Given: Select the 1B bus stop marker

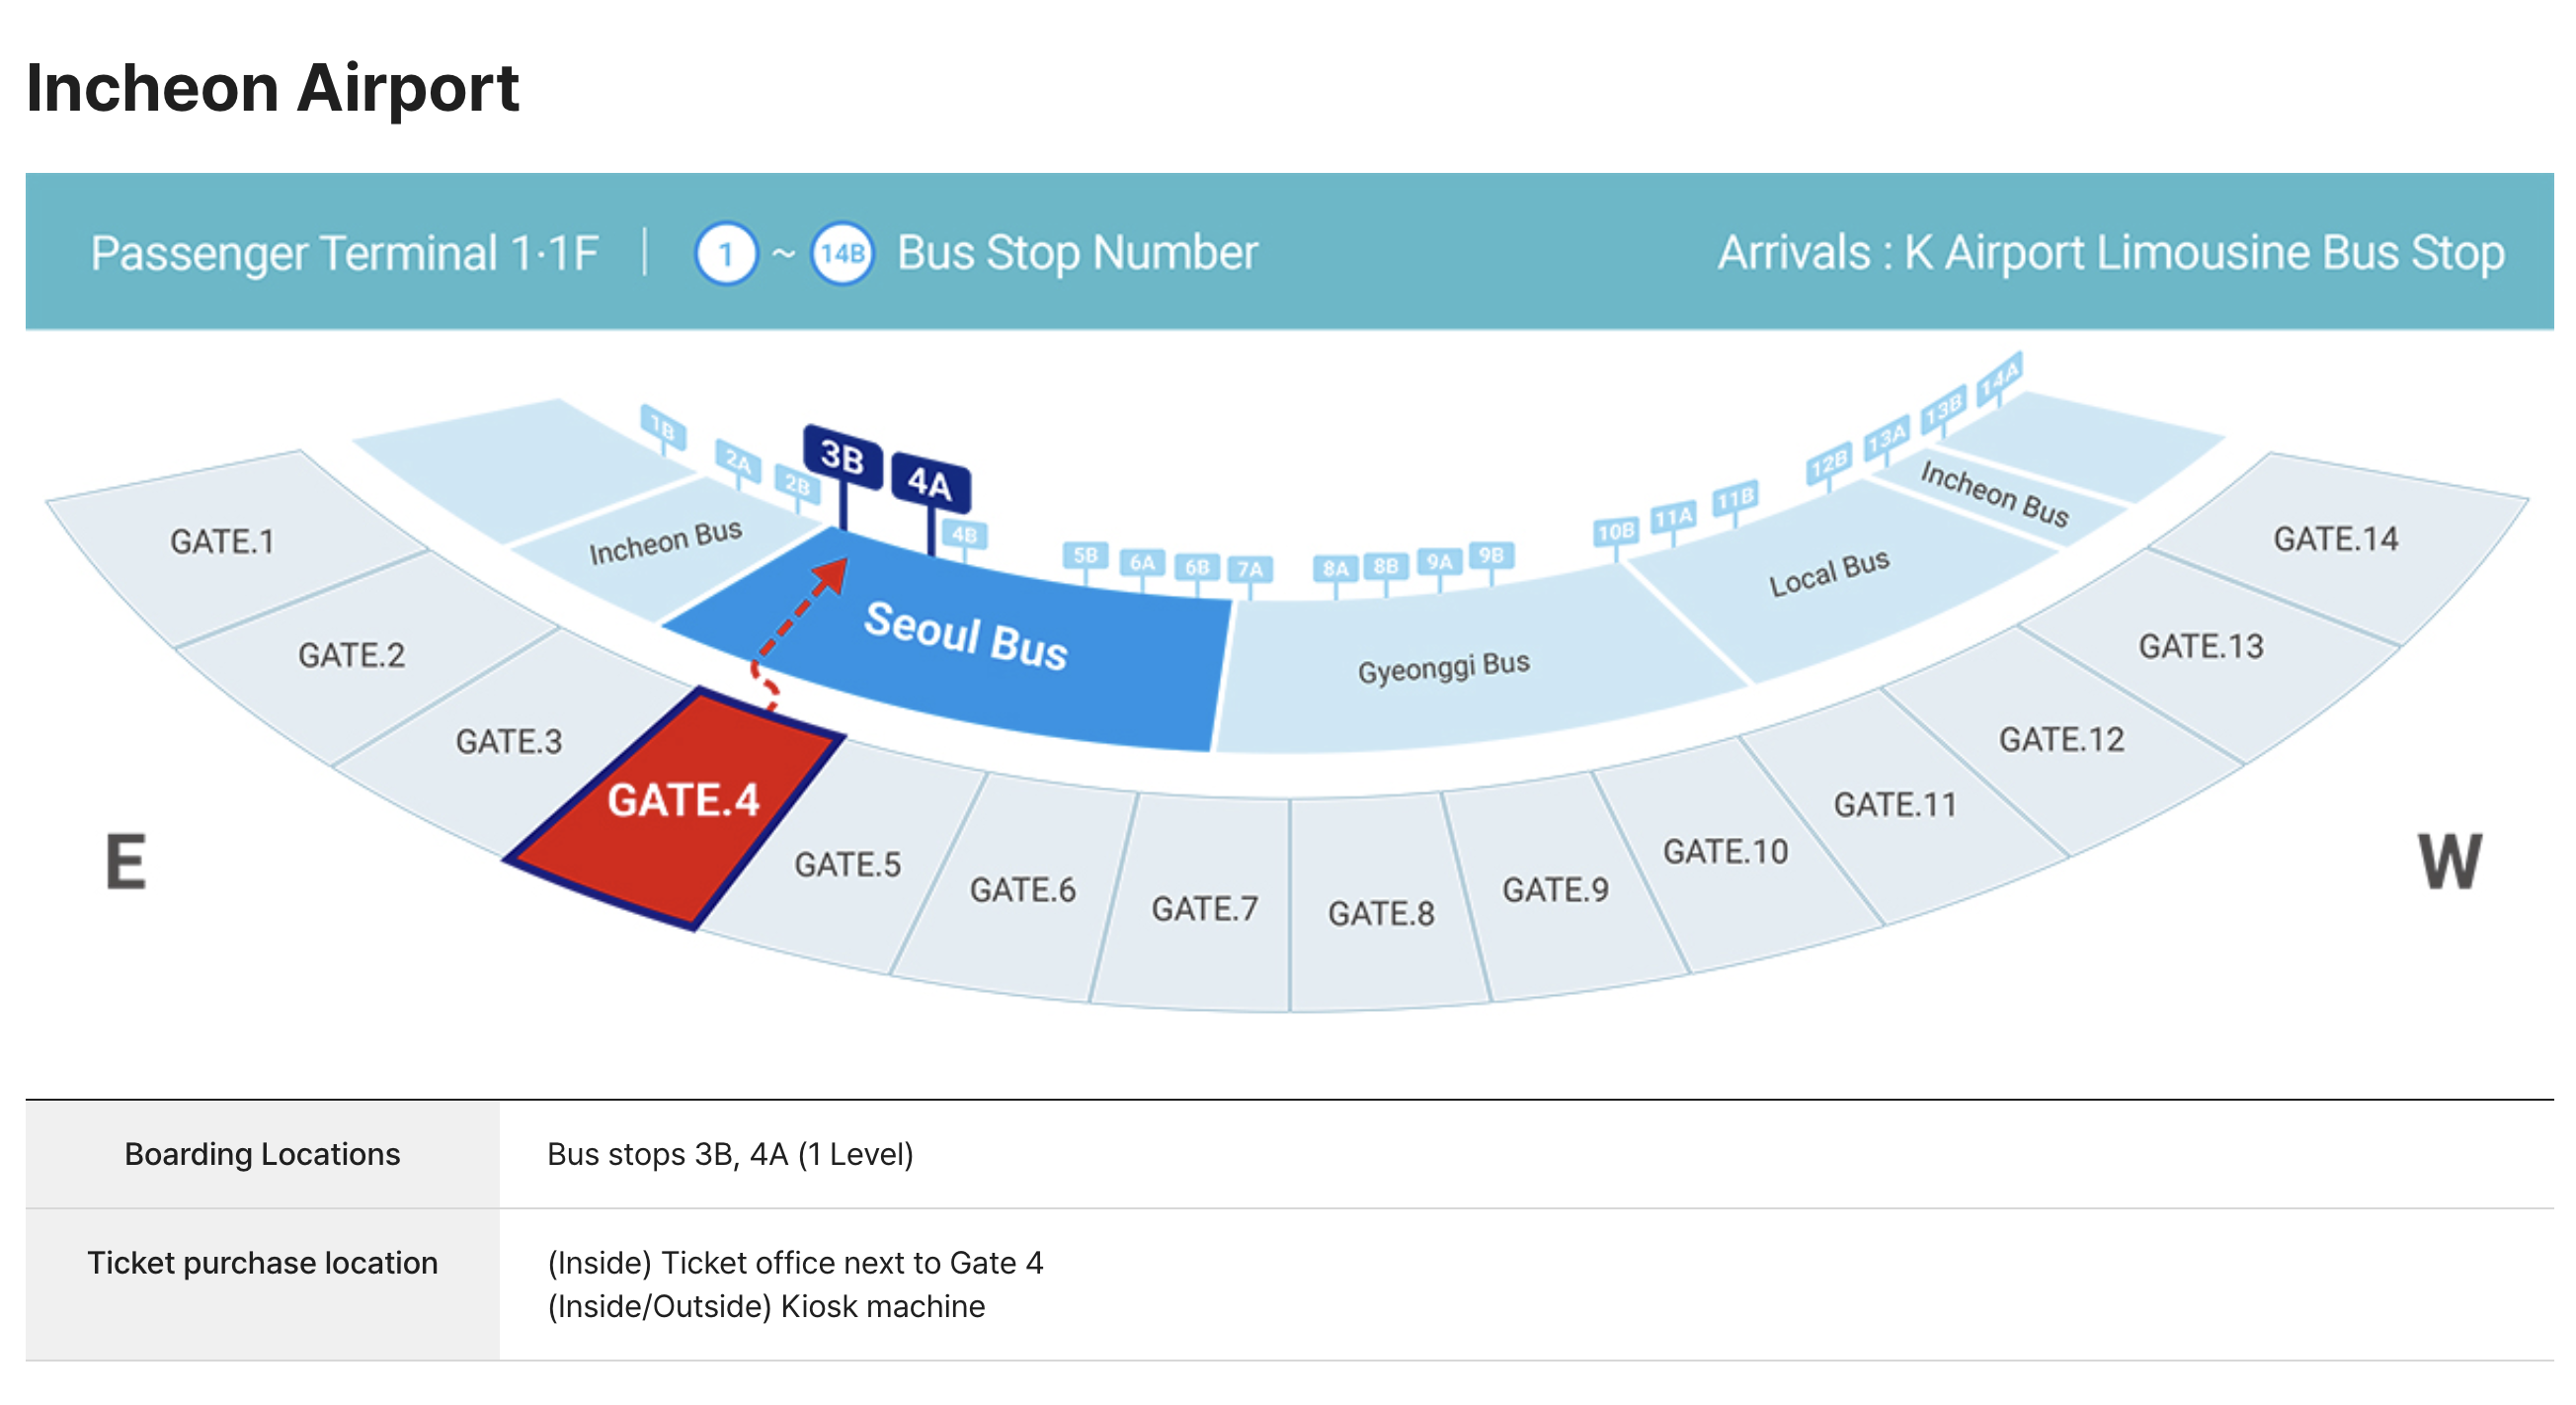Looking at the screenshot, I should (x=663, y=428).
